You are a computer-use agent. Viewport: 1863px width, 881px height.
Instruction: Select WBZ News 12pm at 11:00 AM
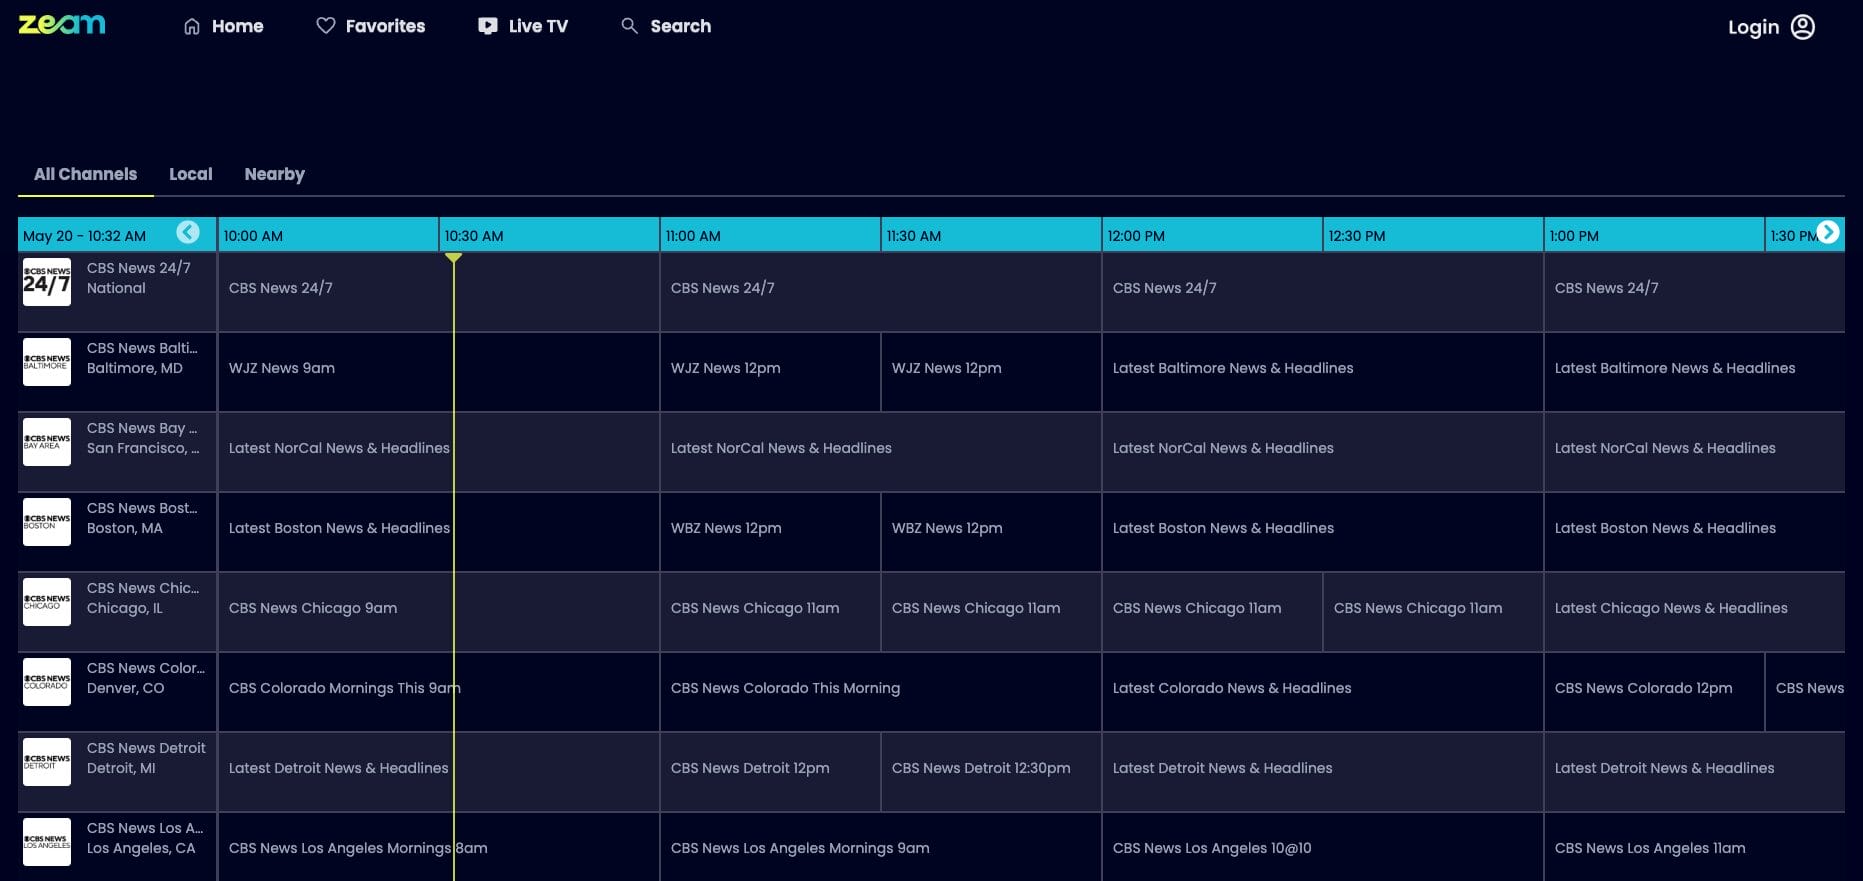click(x=770, y=532)
